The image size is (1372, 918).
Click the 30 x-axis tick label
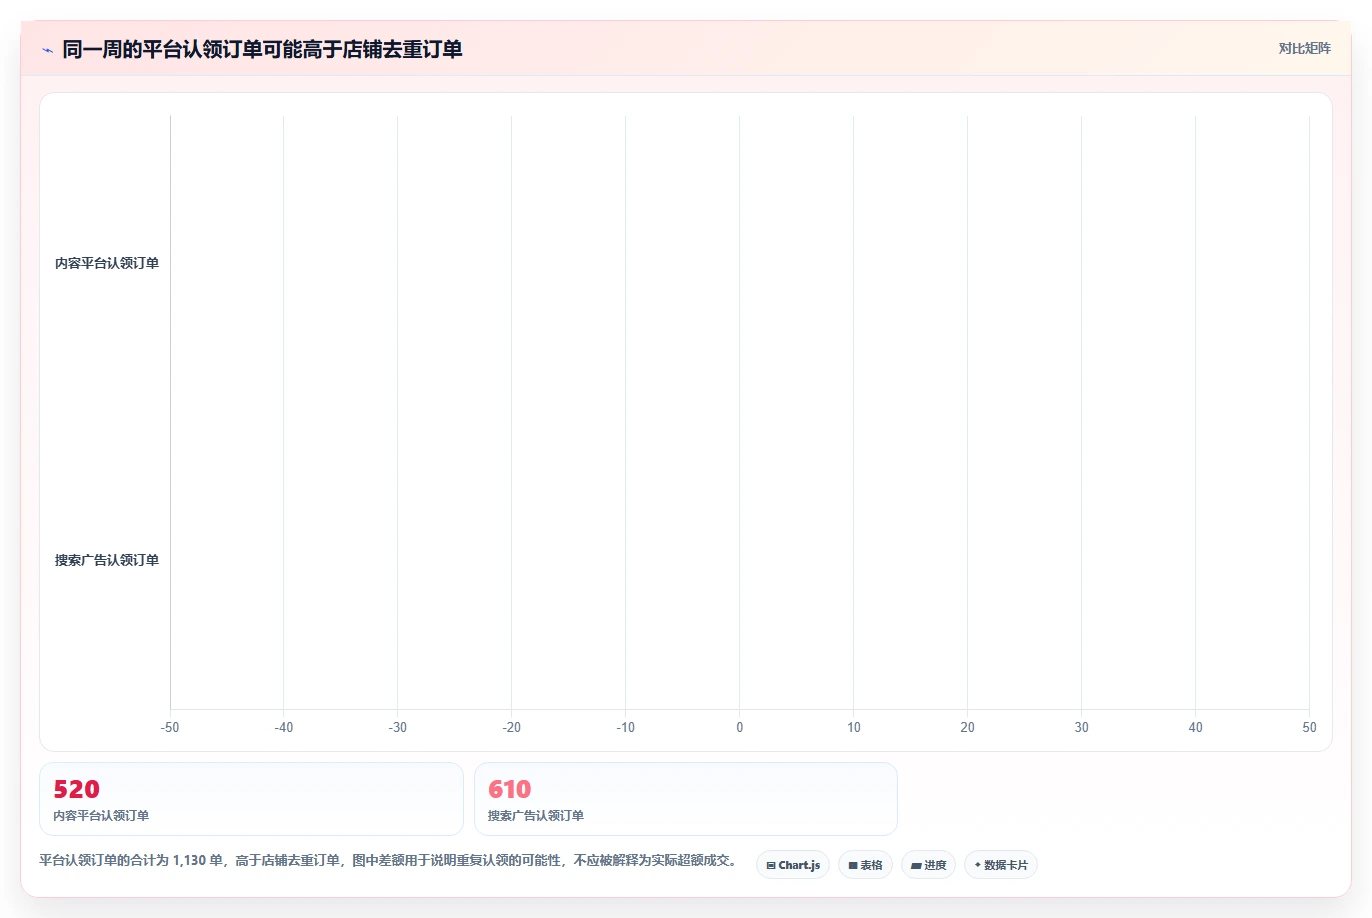coord(1082,727)
